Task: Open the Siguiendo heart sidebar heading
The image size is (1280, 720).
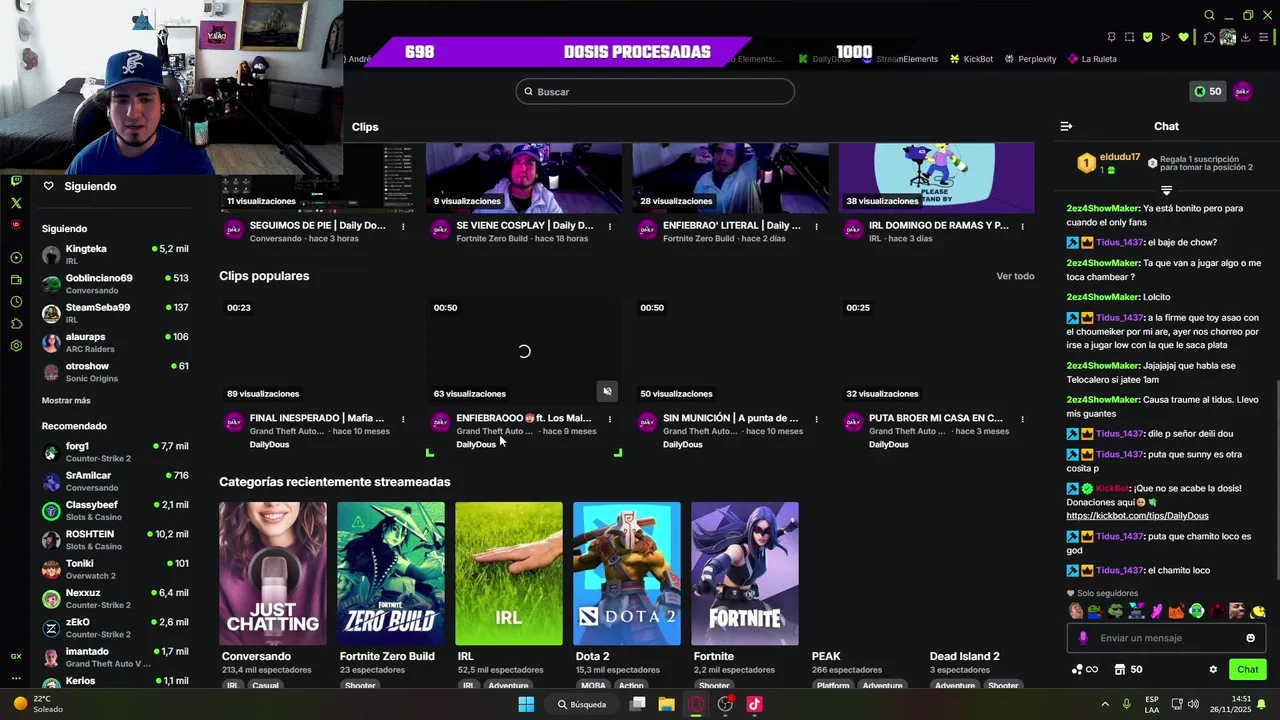Action: click(79, 186)
